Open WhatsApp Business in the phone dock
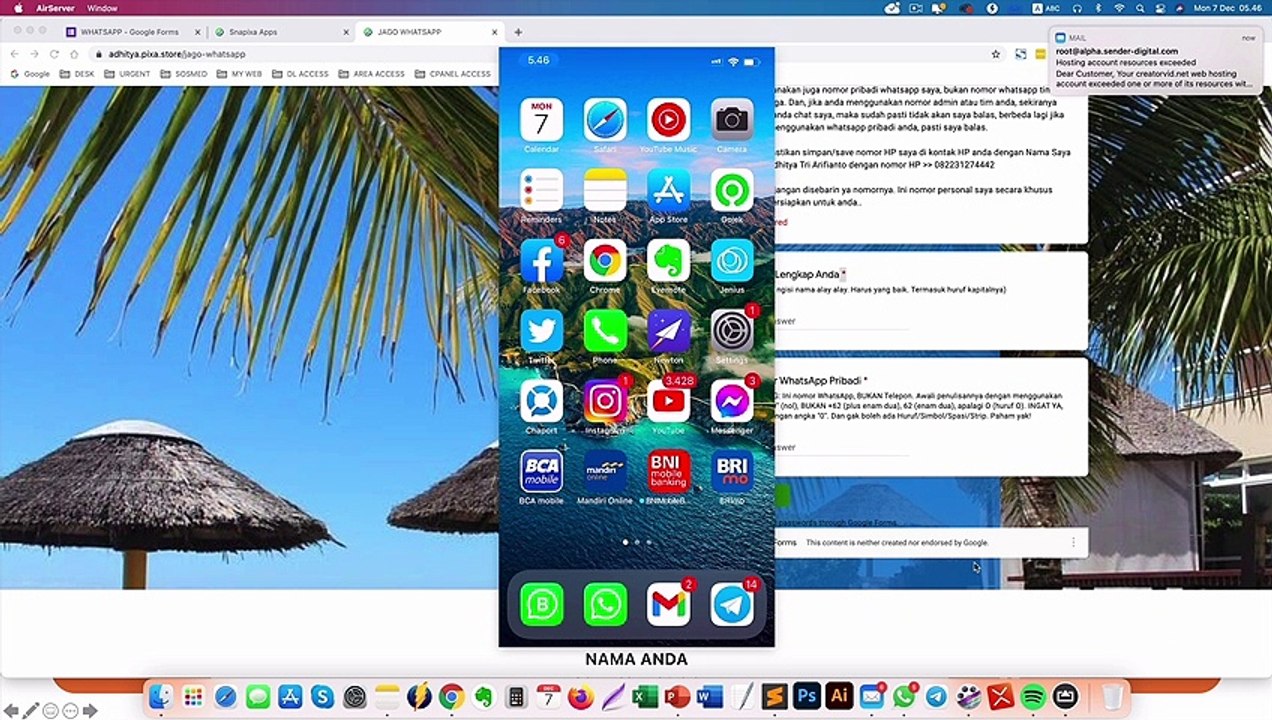This screenshot has width=1272, height=720. click(x=541, y=605)
